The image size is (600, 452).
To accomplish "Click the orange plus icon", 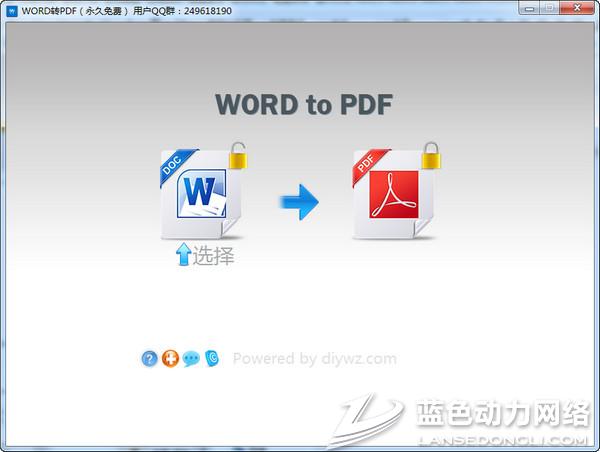I will [x=170, y=358].
